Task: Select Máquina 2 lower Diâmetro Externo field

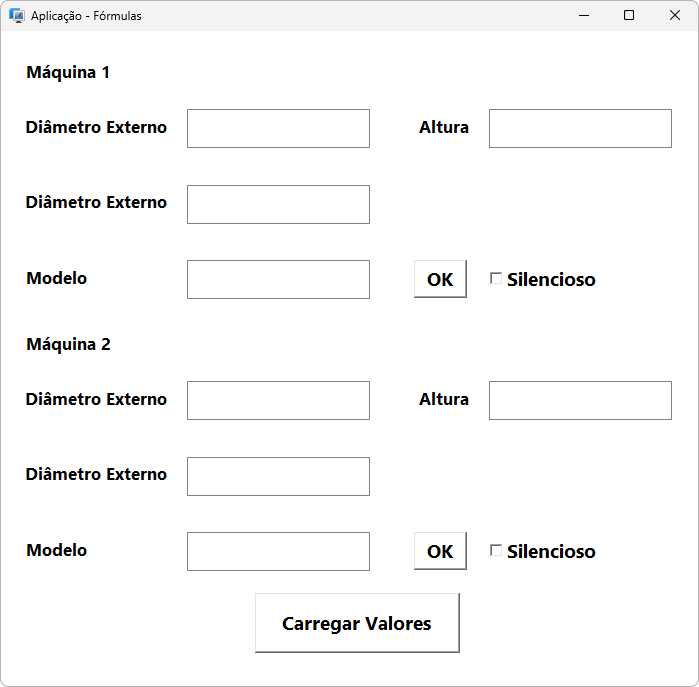Action: [278, 476]
